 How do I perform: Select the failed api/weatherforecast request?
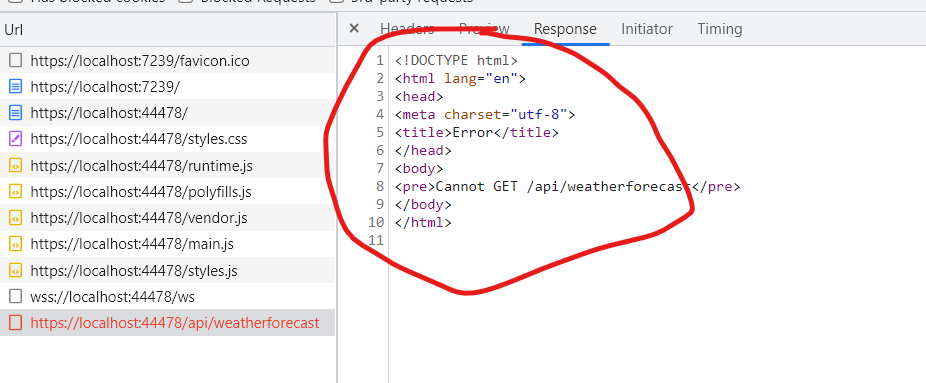click(167, 323)
